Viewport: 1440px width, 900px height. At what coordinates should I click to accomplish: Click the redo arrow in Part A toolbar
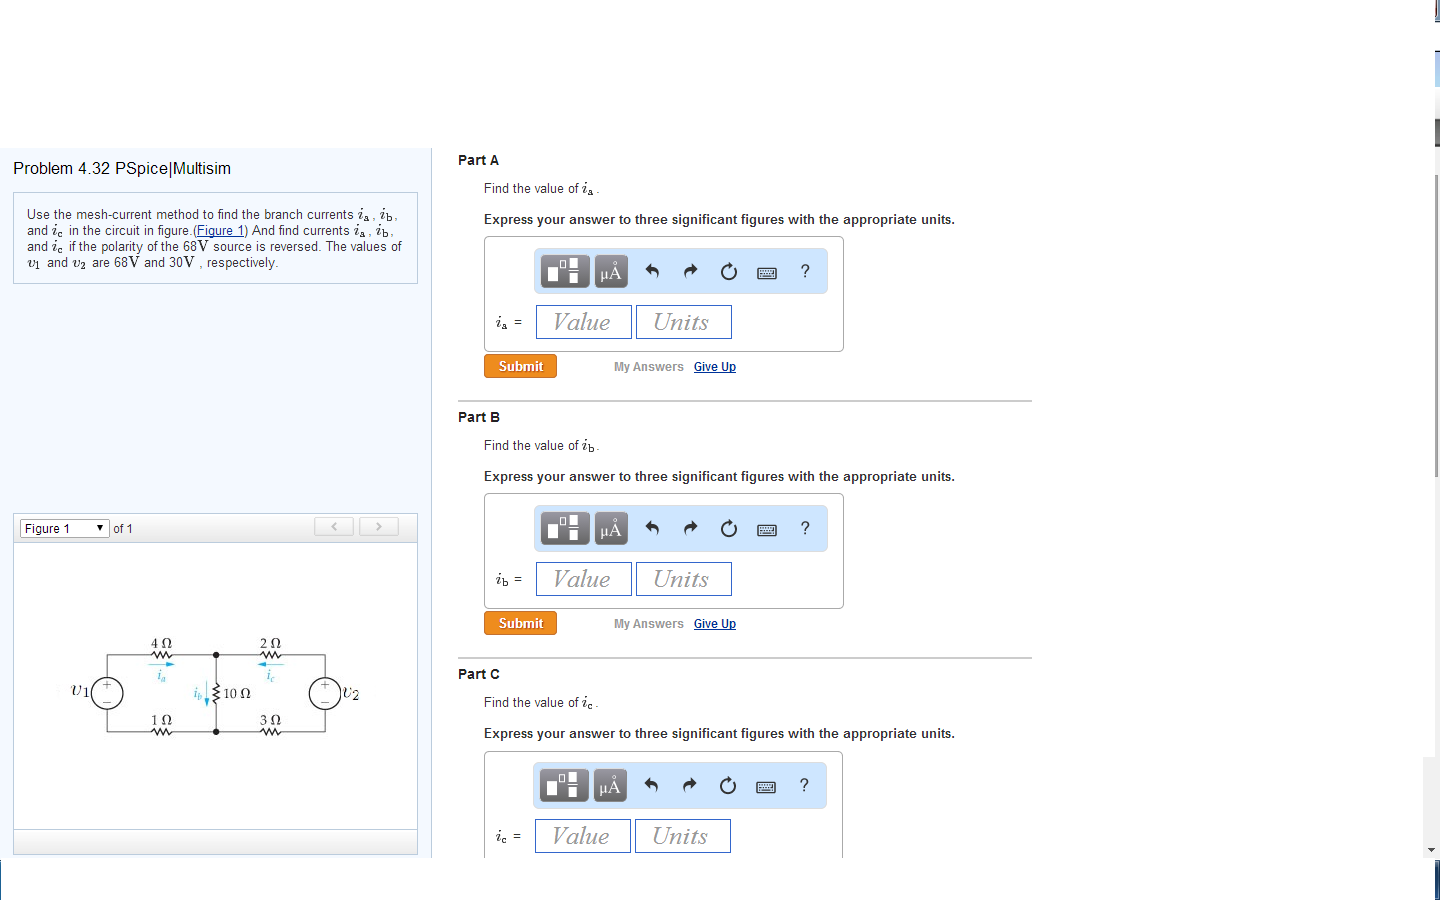tap(690, 271)
